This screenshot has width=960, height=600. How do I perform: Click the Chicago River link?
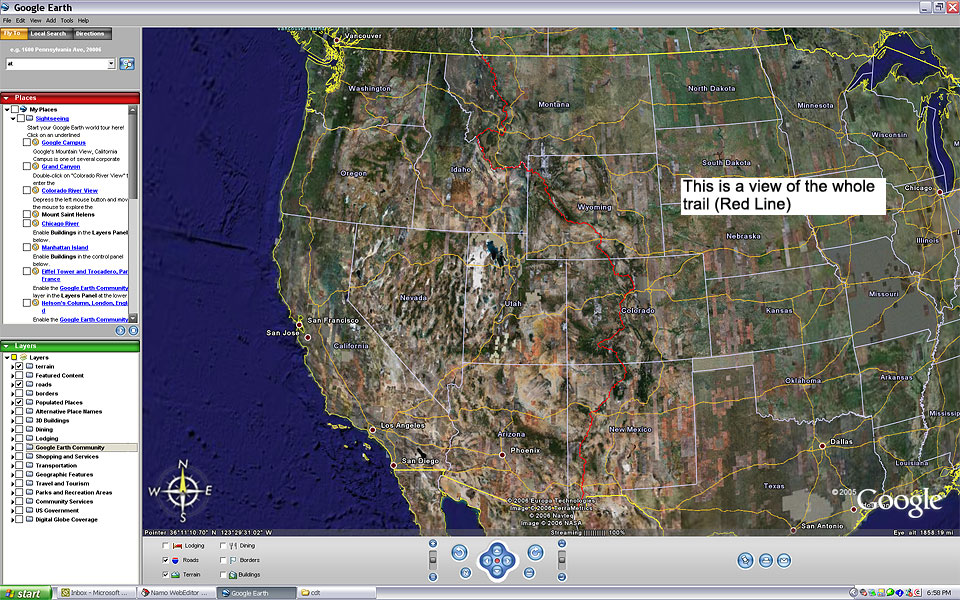[x=60, y=223]
